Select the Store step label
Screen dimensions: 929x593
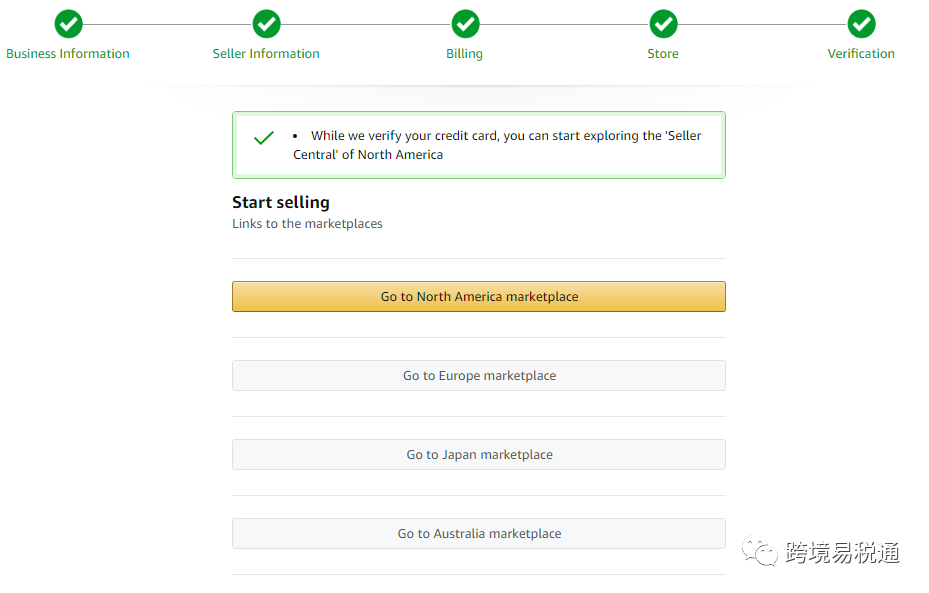663,54
